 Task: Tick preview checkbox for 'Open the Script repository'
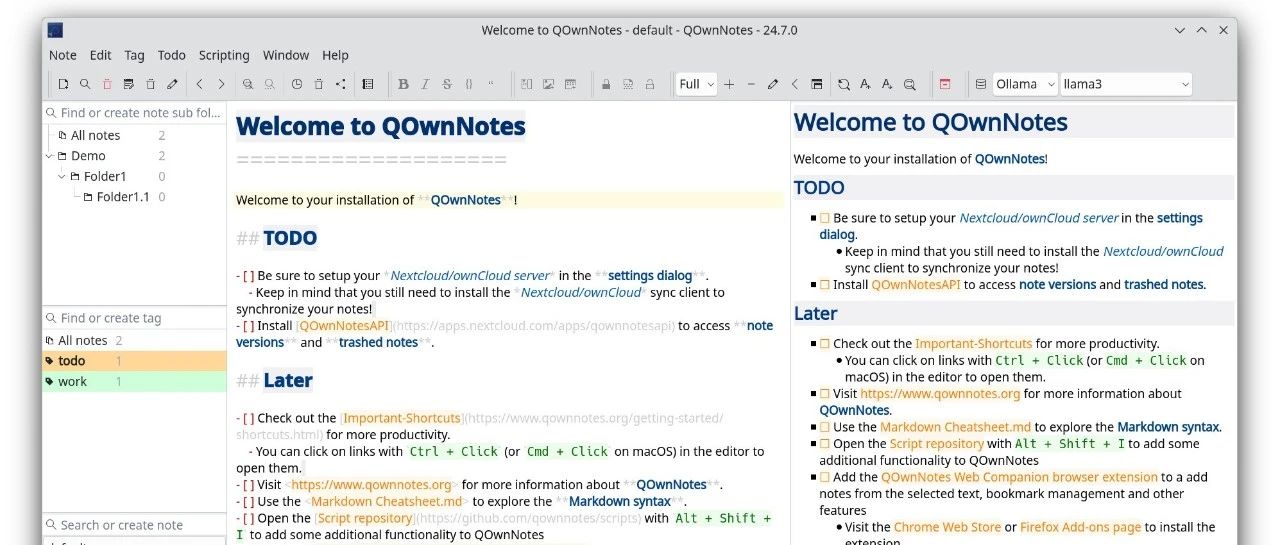click(x=825, y=444)
